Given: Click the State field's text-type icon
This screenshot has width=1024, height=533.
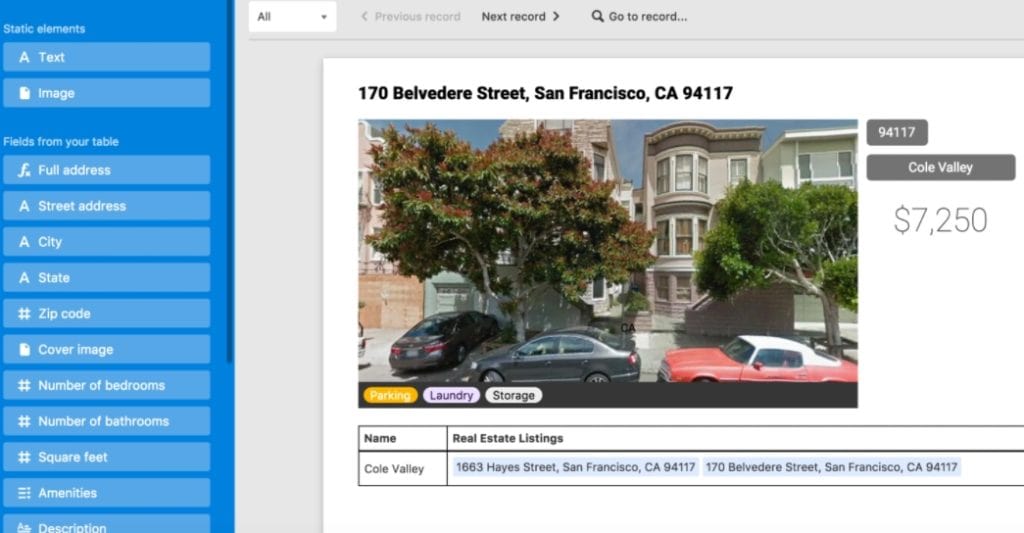Looking at the screenshot, I should pyautogui.click(x=24, y=278).
